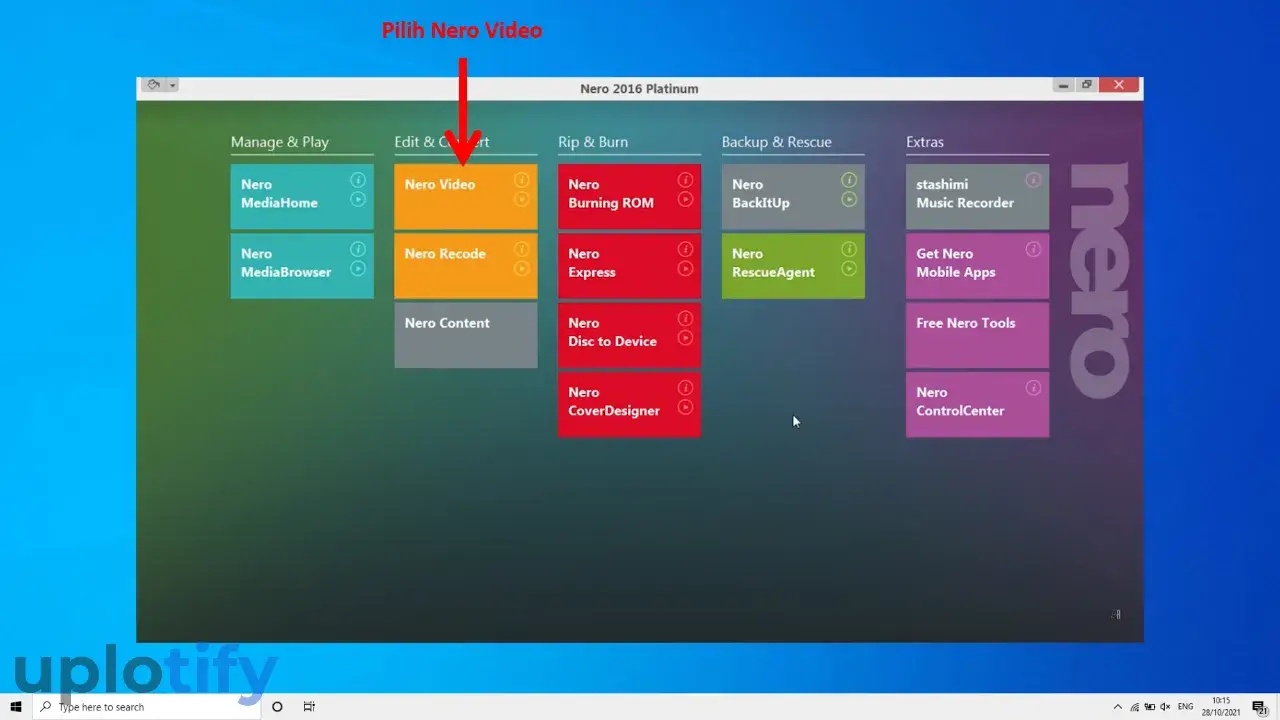Open the Nero title bar menu dropdown arrow

pyautogui.click(x=173, y=86)
